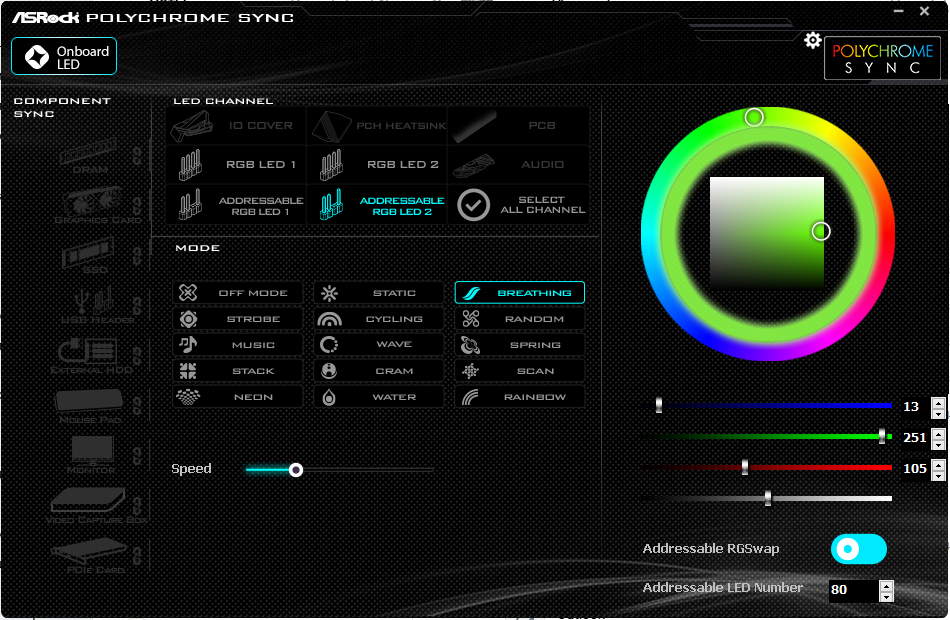Open the settings gear icon
Viewport: 950px width, 620px height.
click(812, 41)
